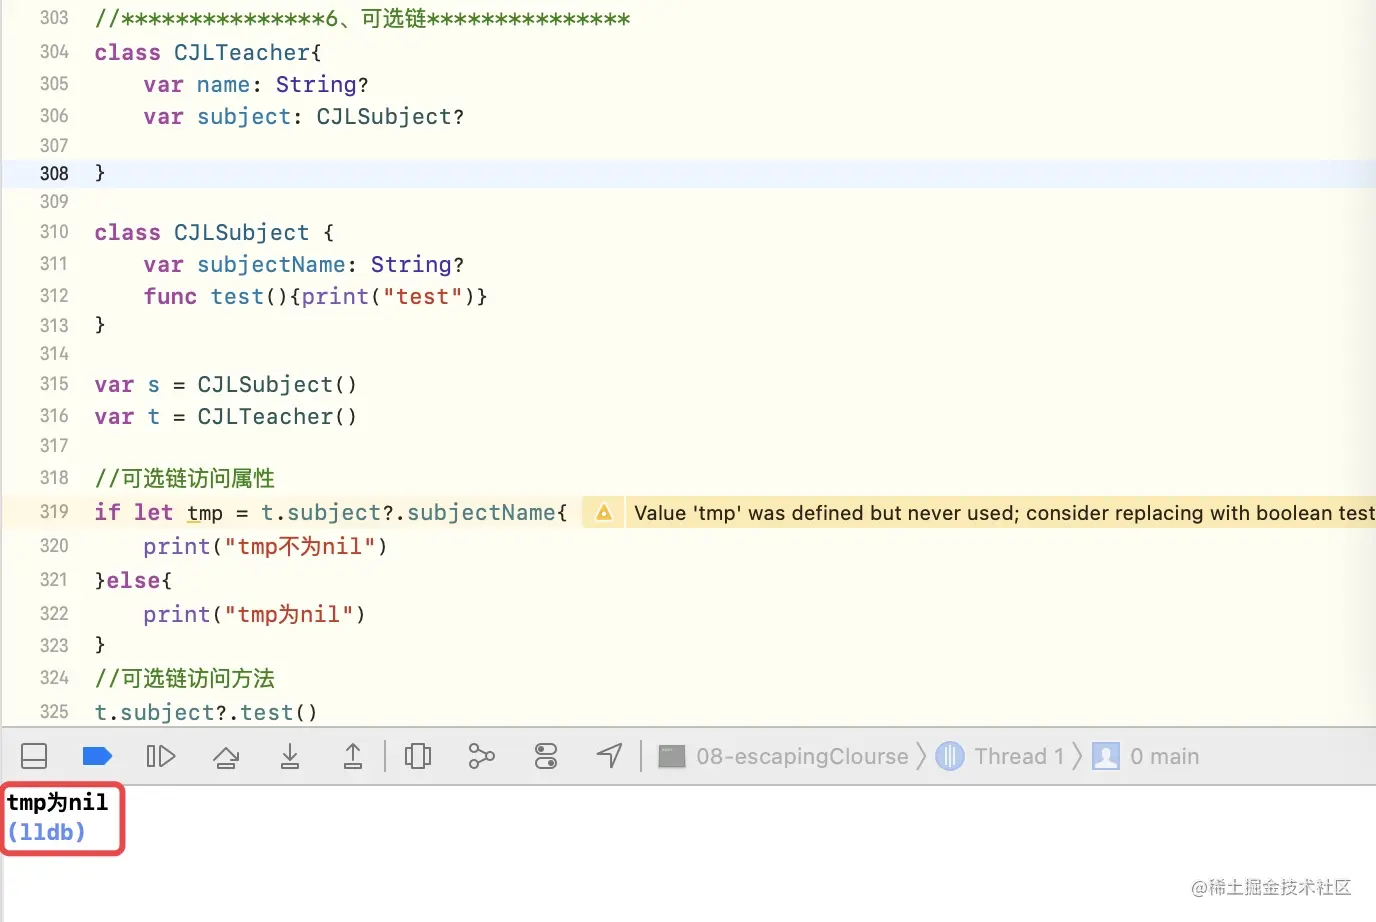
Task: Click the (lldb) console prompt
Action: 46,832
